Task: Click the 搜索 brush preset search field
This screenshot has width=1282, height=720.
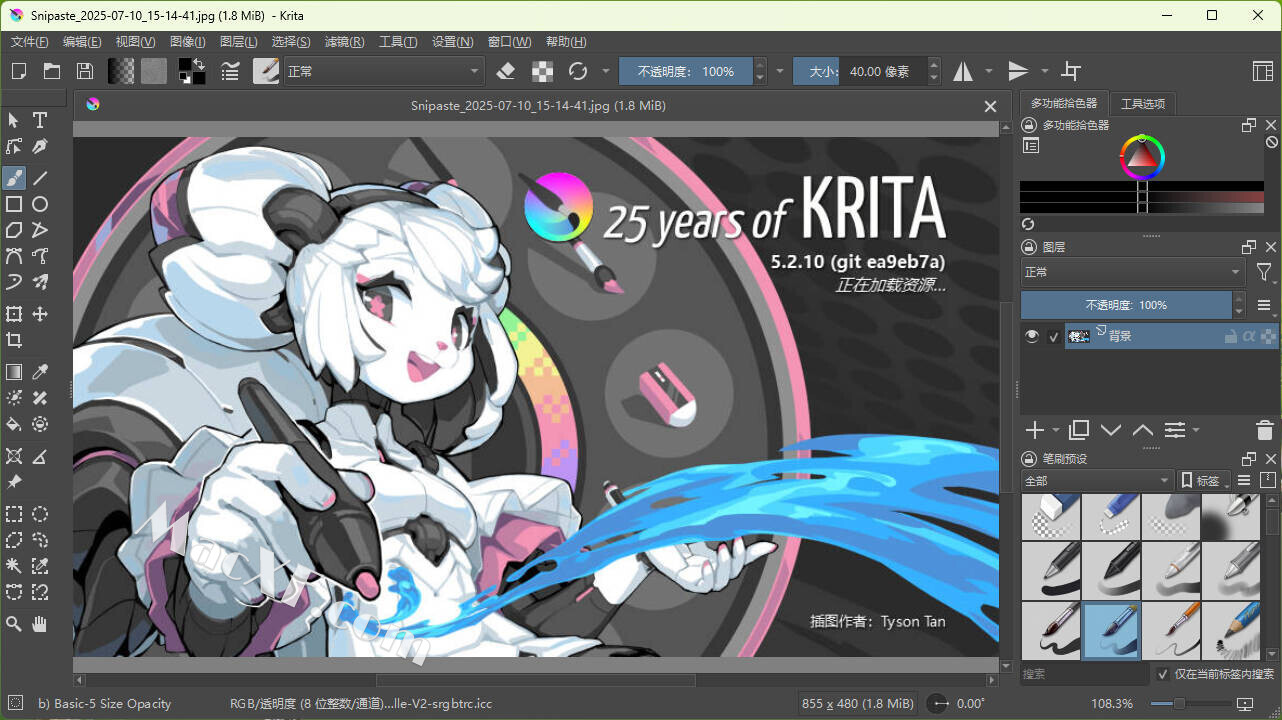Action: 1085,674
